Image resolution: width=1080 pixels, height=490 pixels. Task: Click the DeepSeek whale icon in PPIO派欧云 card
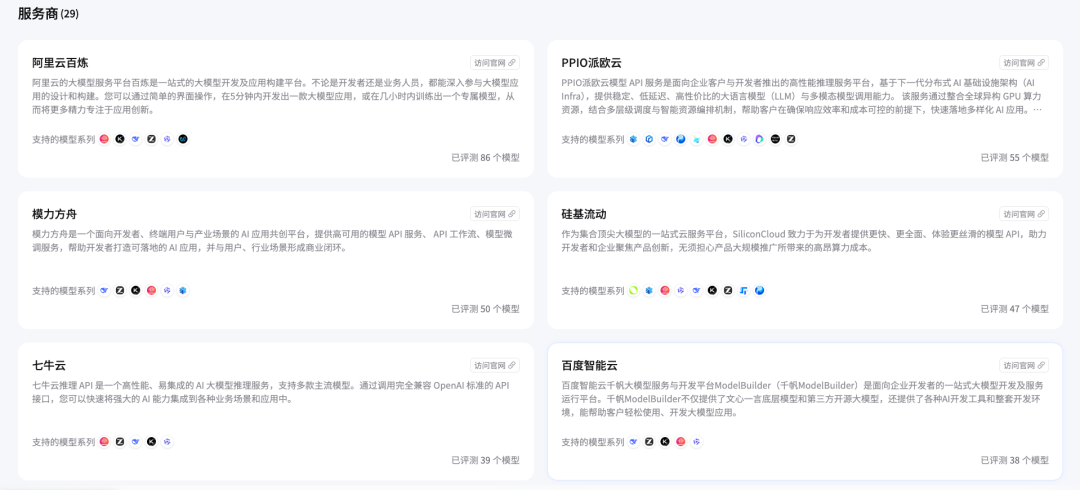click(665, 139)
